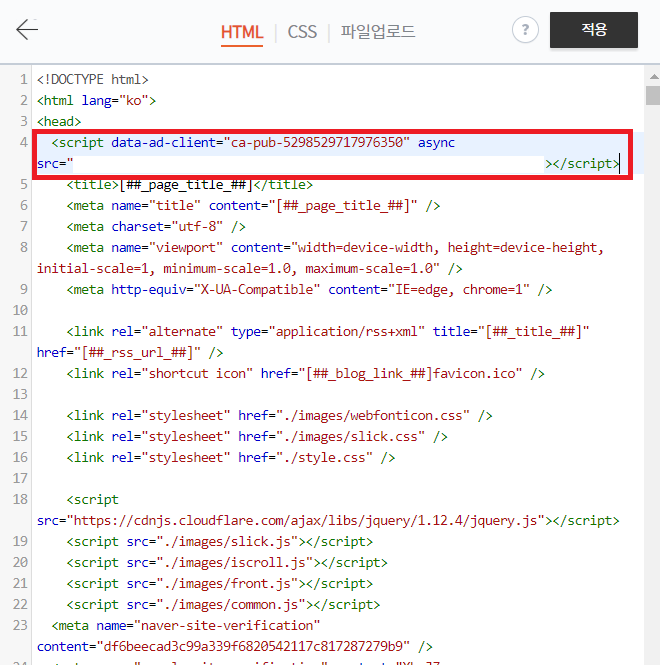660x665 pixels.
Task: Open the help question mark icon
Action: (525, 30)
